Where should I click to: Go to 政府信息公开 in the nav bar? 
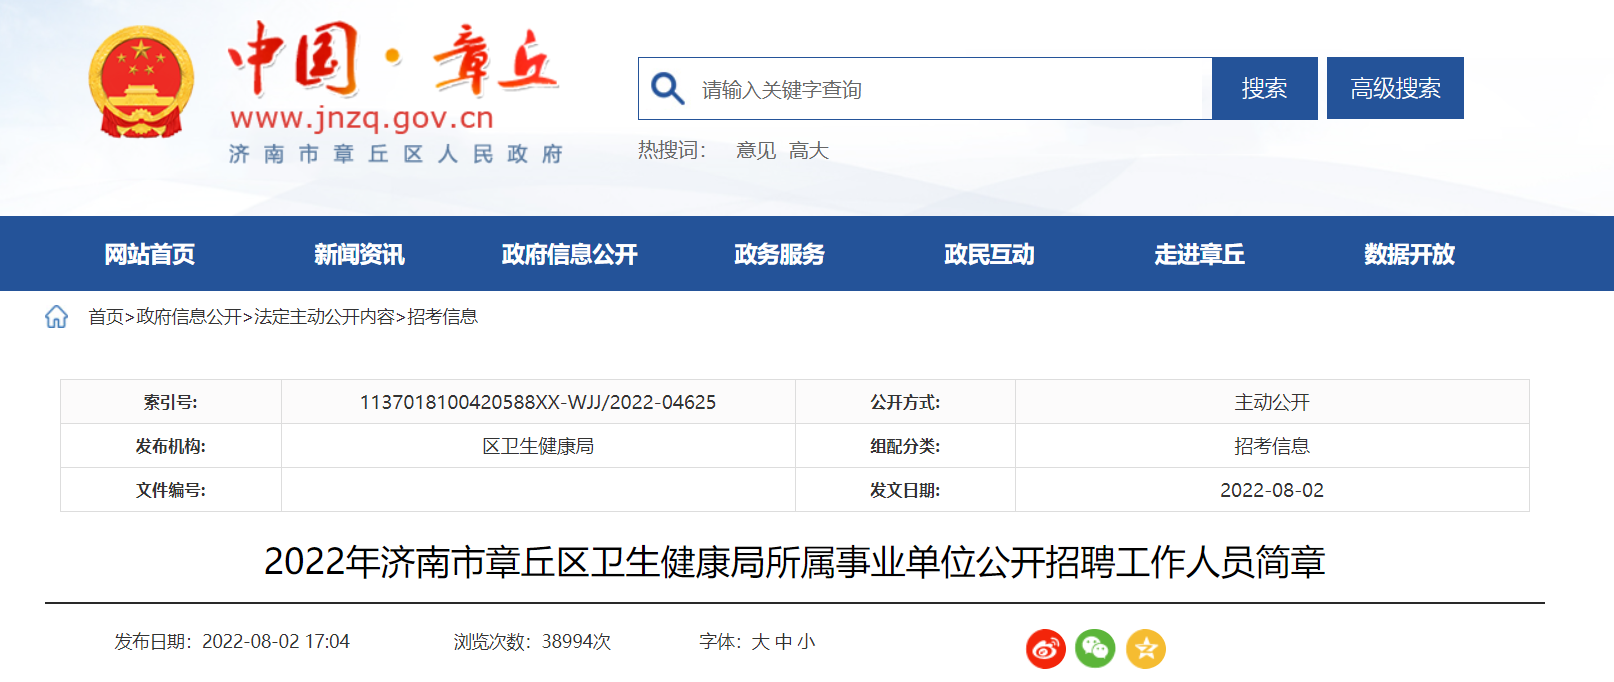point(569,254)
